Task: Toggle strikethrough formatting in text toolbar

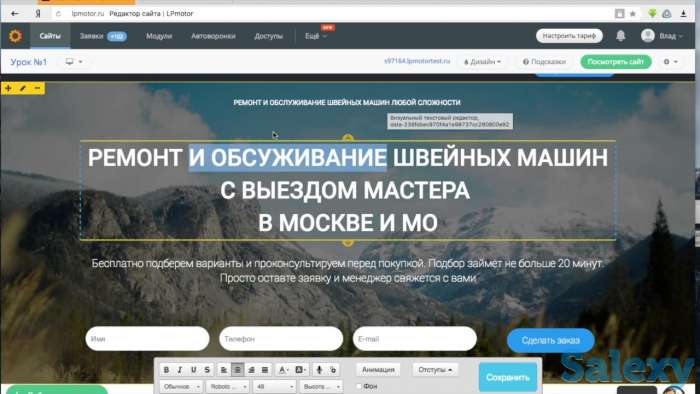Action: coord(207,369)
